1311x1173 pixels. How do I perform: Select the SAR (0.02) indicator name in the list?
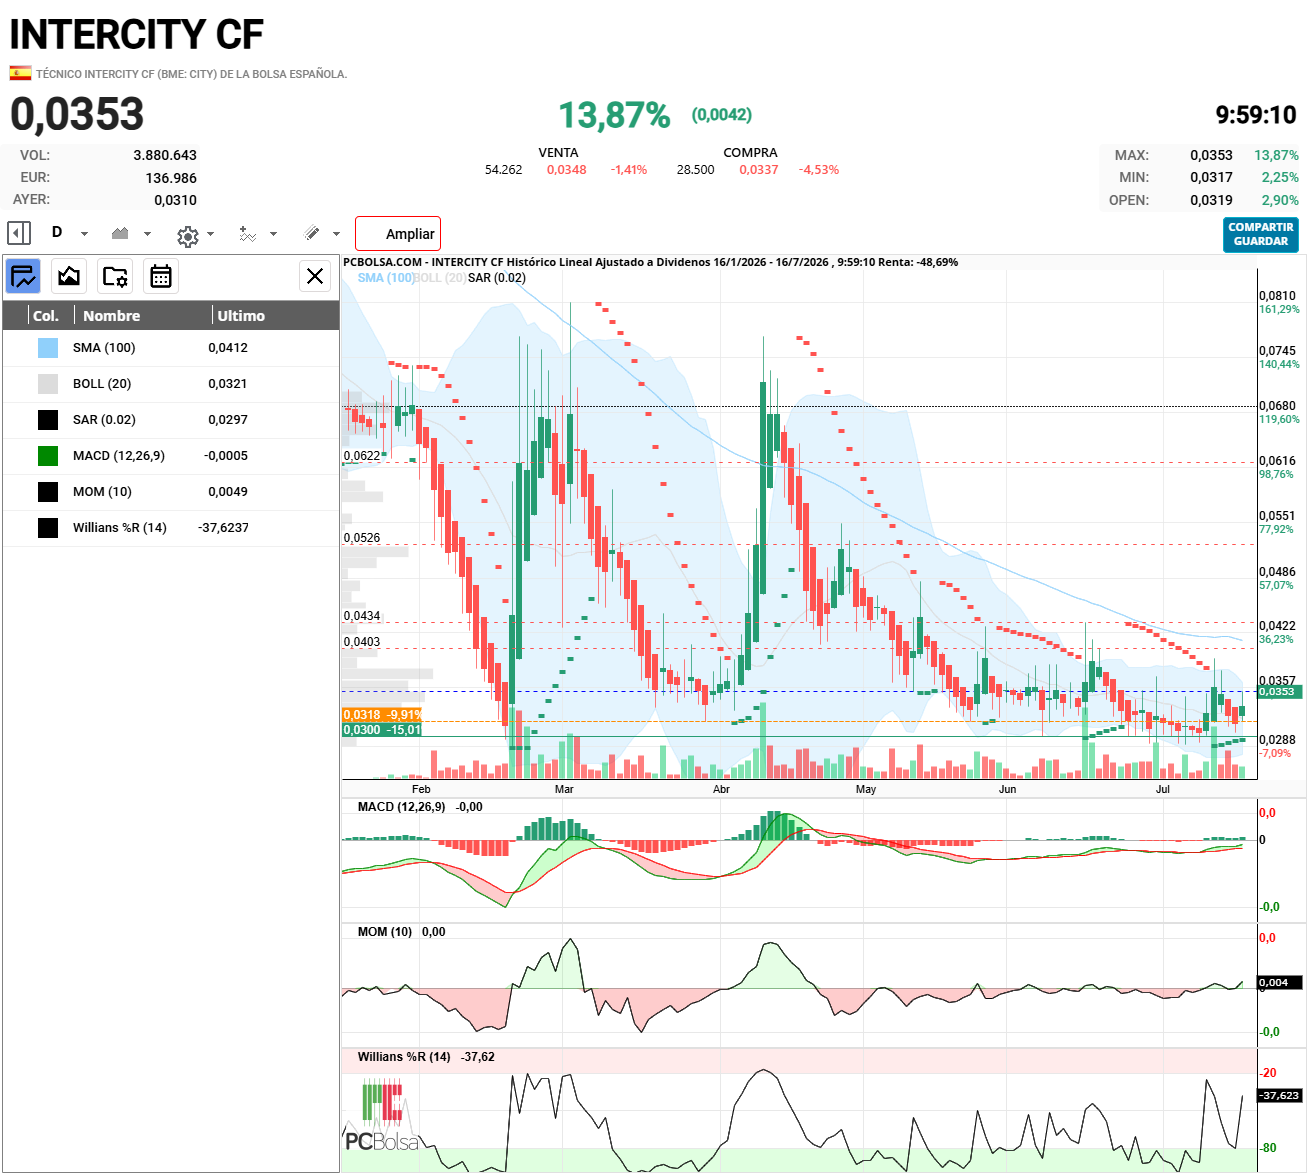104,420
